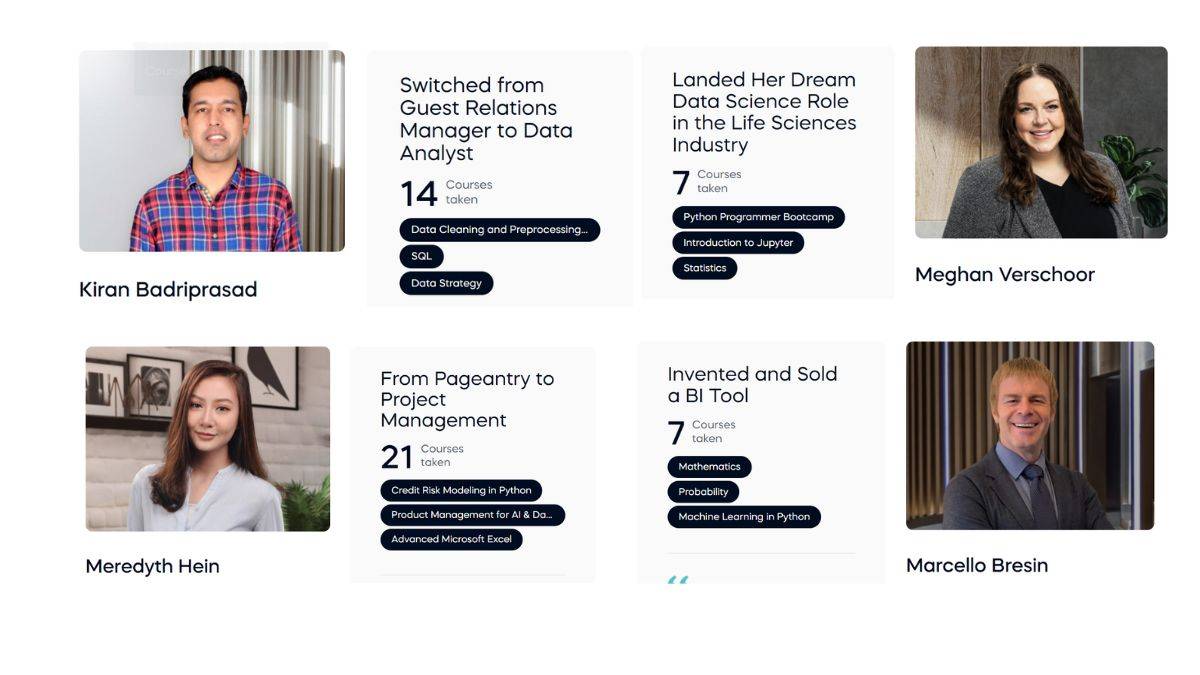Click the 'Statistics' course tag

[705, 267]
